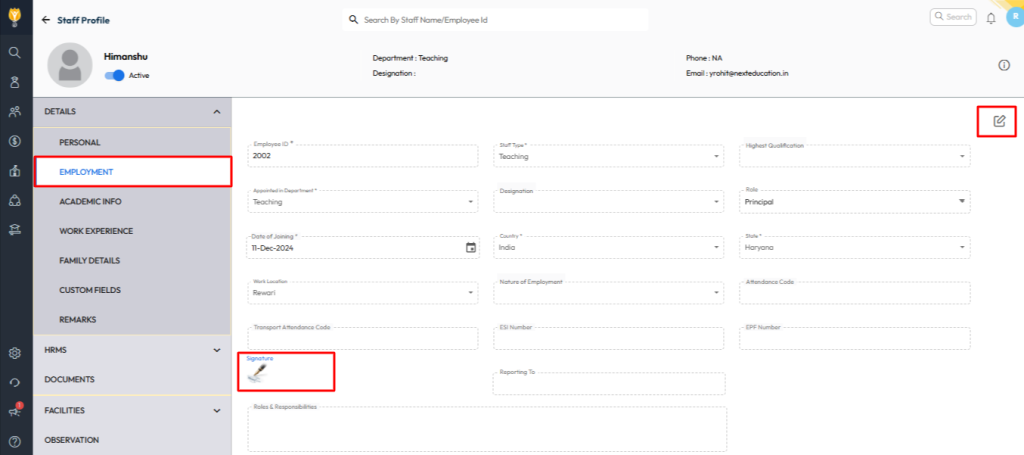Click the DOCUMENTS menu item
This screenshot has width=1024, height=455.
70,380
